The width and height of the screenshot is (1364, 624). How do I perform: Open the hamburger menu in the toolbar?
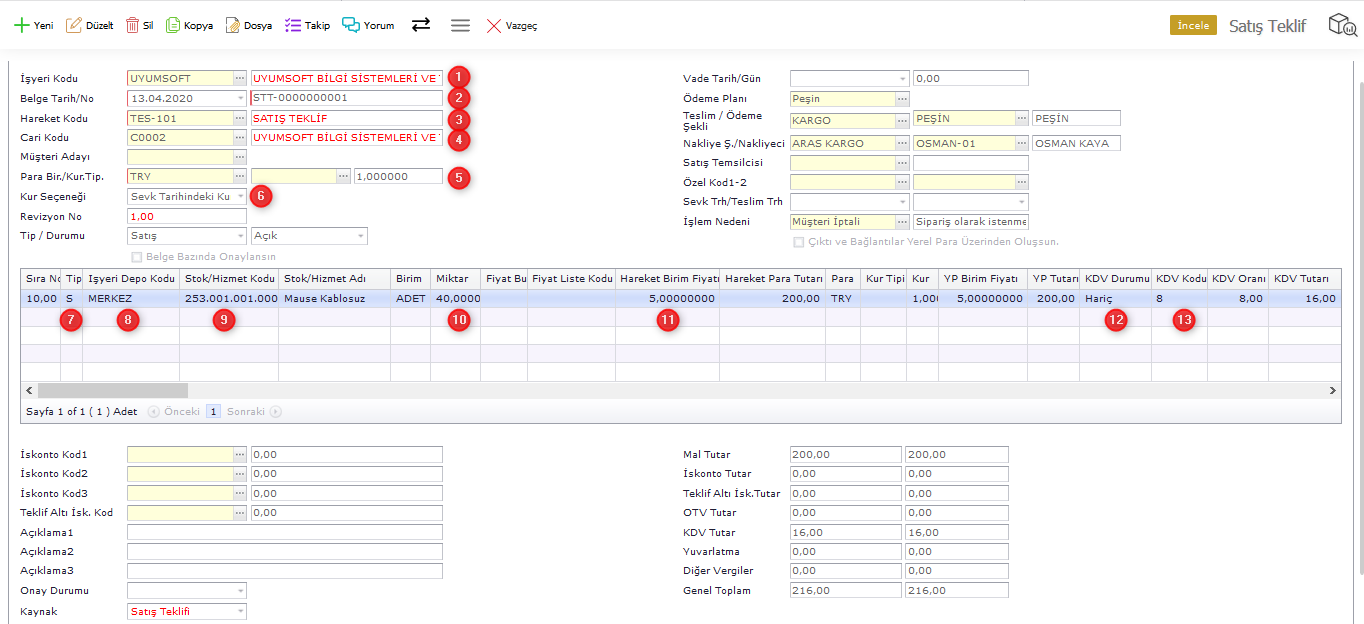pos(460,25)
